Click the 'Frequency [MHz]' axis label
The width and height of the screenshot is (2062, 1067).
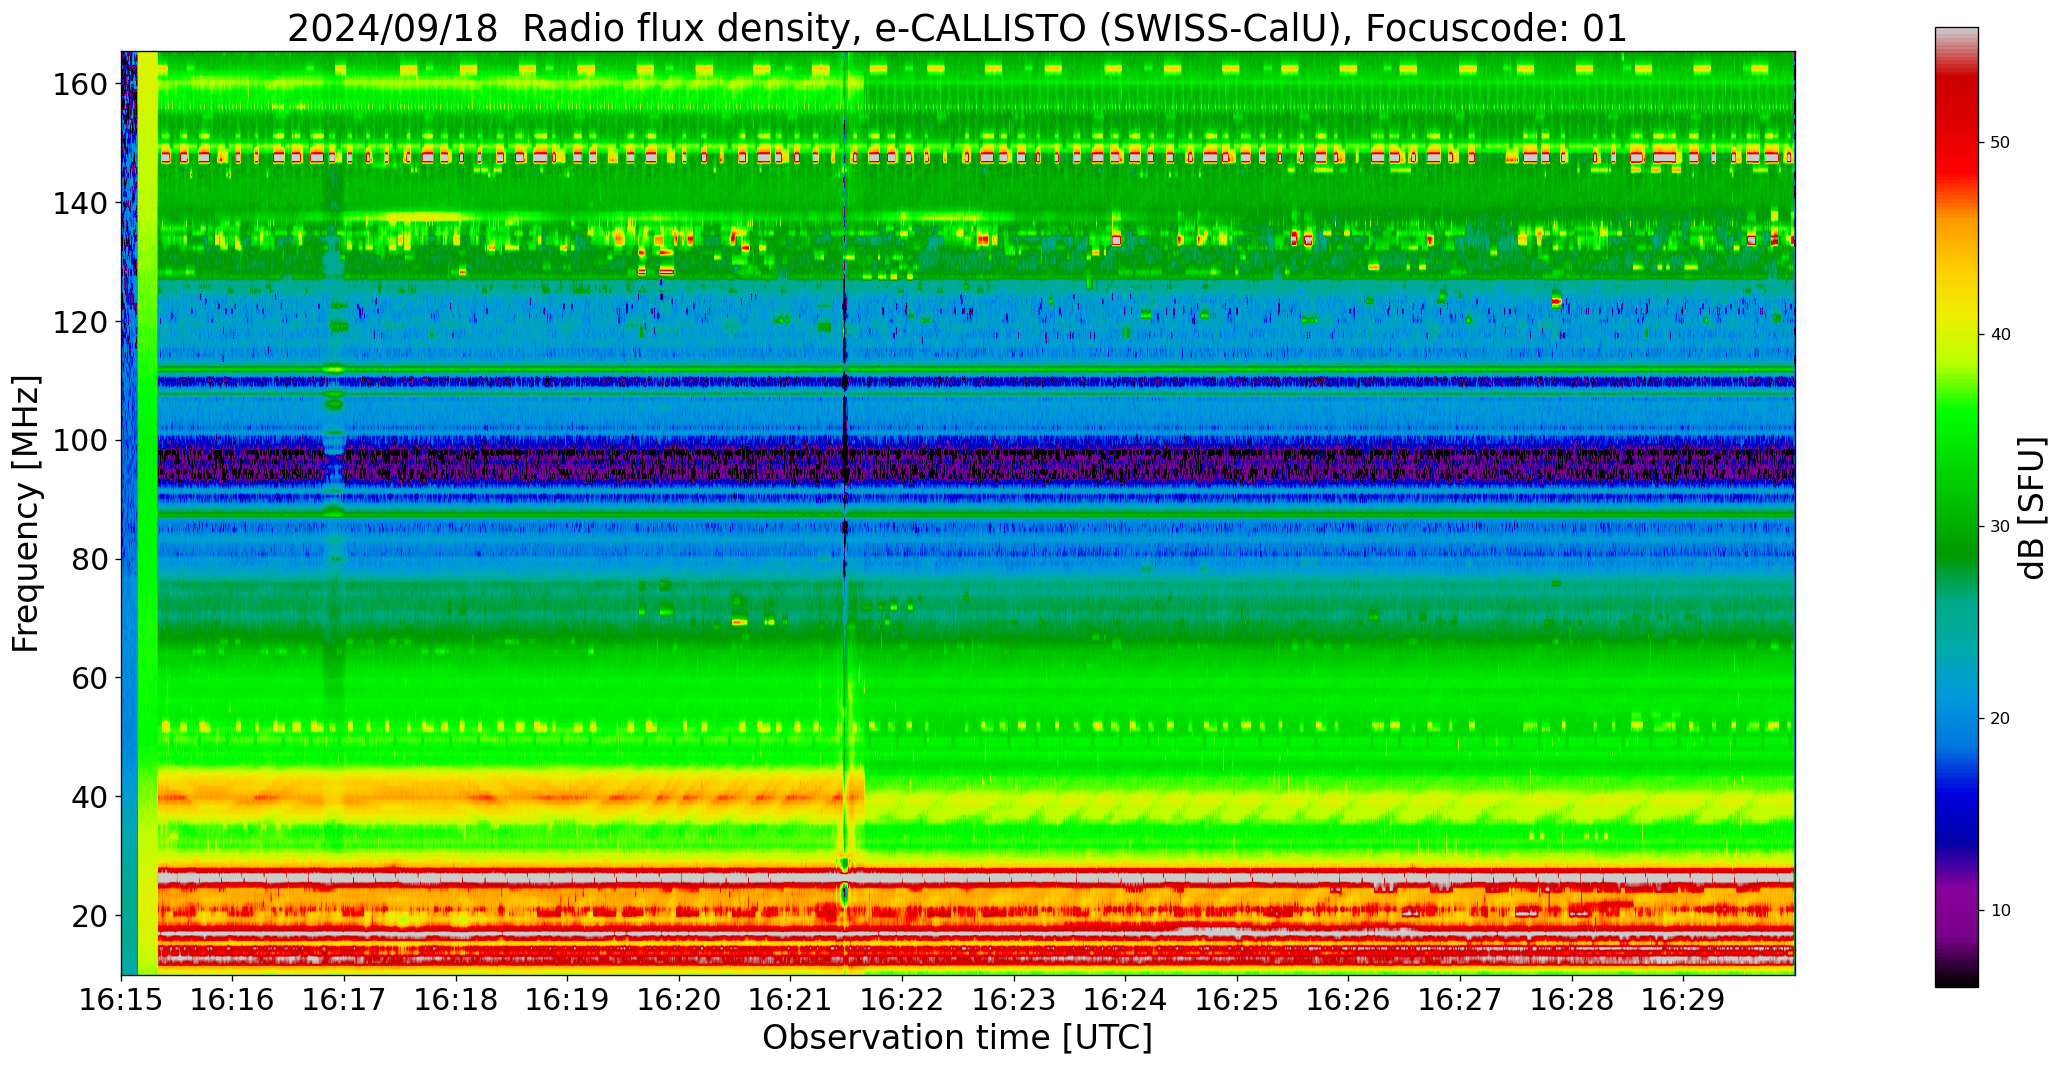[27, 513]
